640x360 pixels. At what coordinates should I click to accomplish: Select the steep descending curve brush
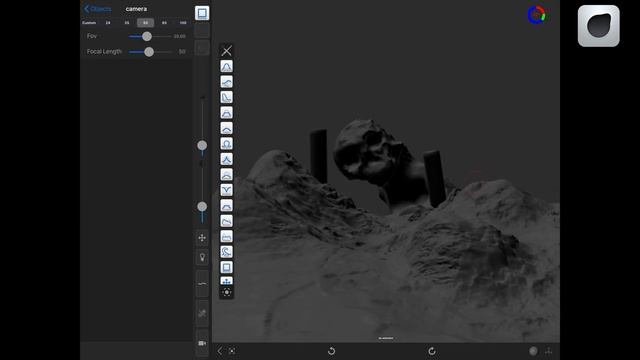tap(227, 98)
